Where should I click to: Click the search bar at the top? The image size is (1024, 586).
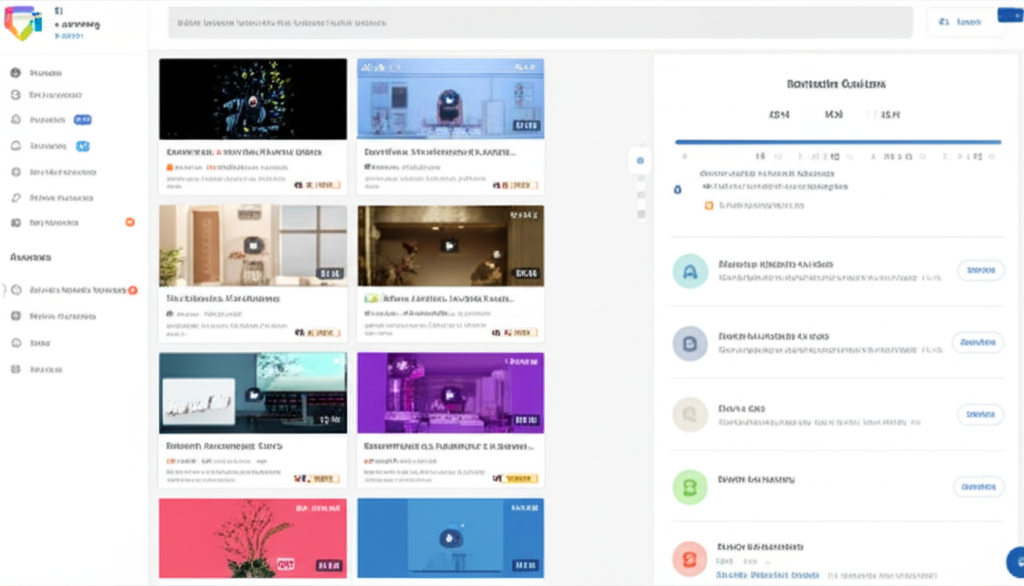pyautogui.click(x=540, y=22)
